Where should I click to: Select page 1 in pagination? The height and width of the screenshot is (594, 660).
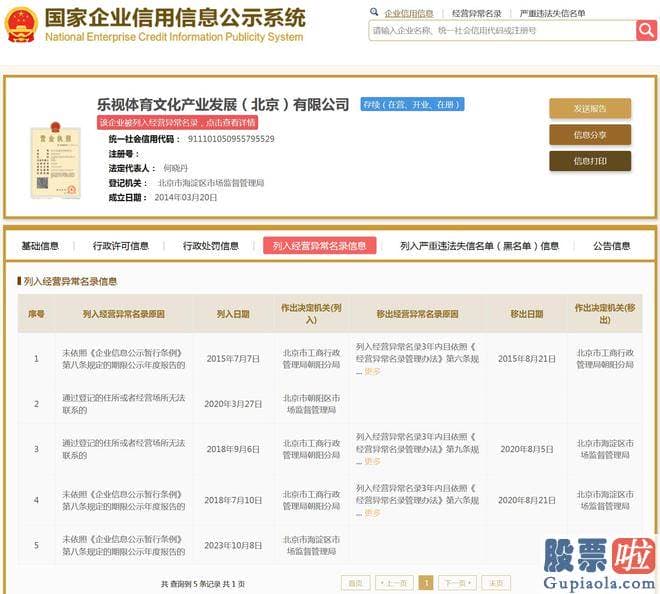click(x=426, y=583)
